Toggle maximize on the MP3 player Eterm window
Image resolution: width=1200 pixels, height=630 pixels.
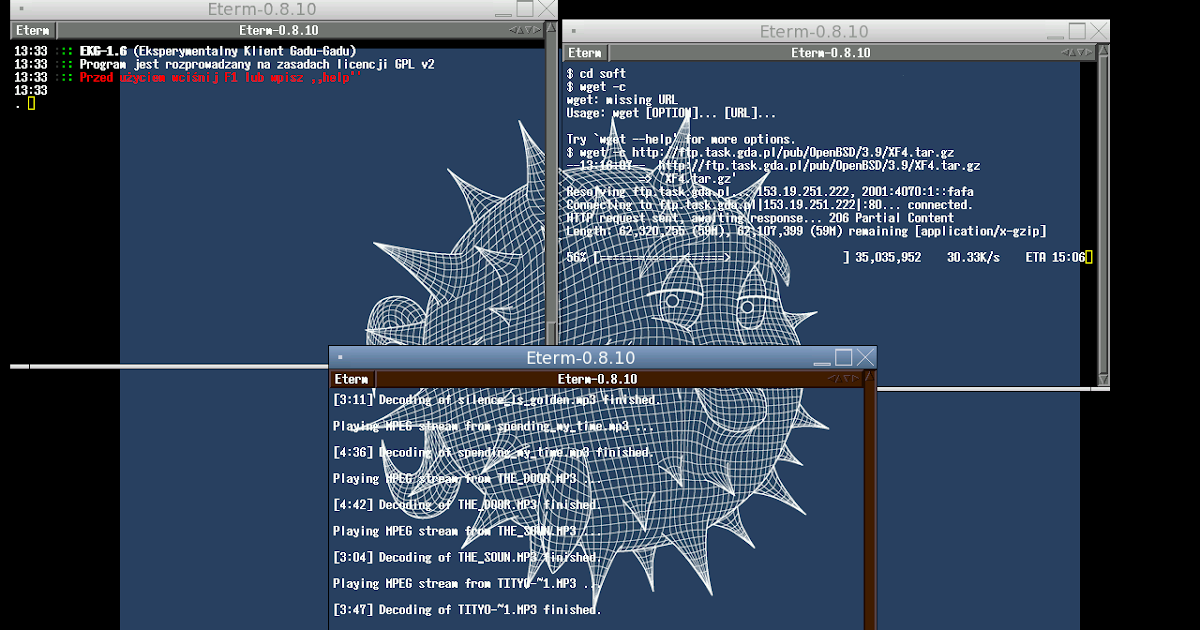(x=844, y=357)
